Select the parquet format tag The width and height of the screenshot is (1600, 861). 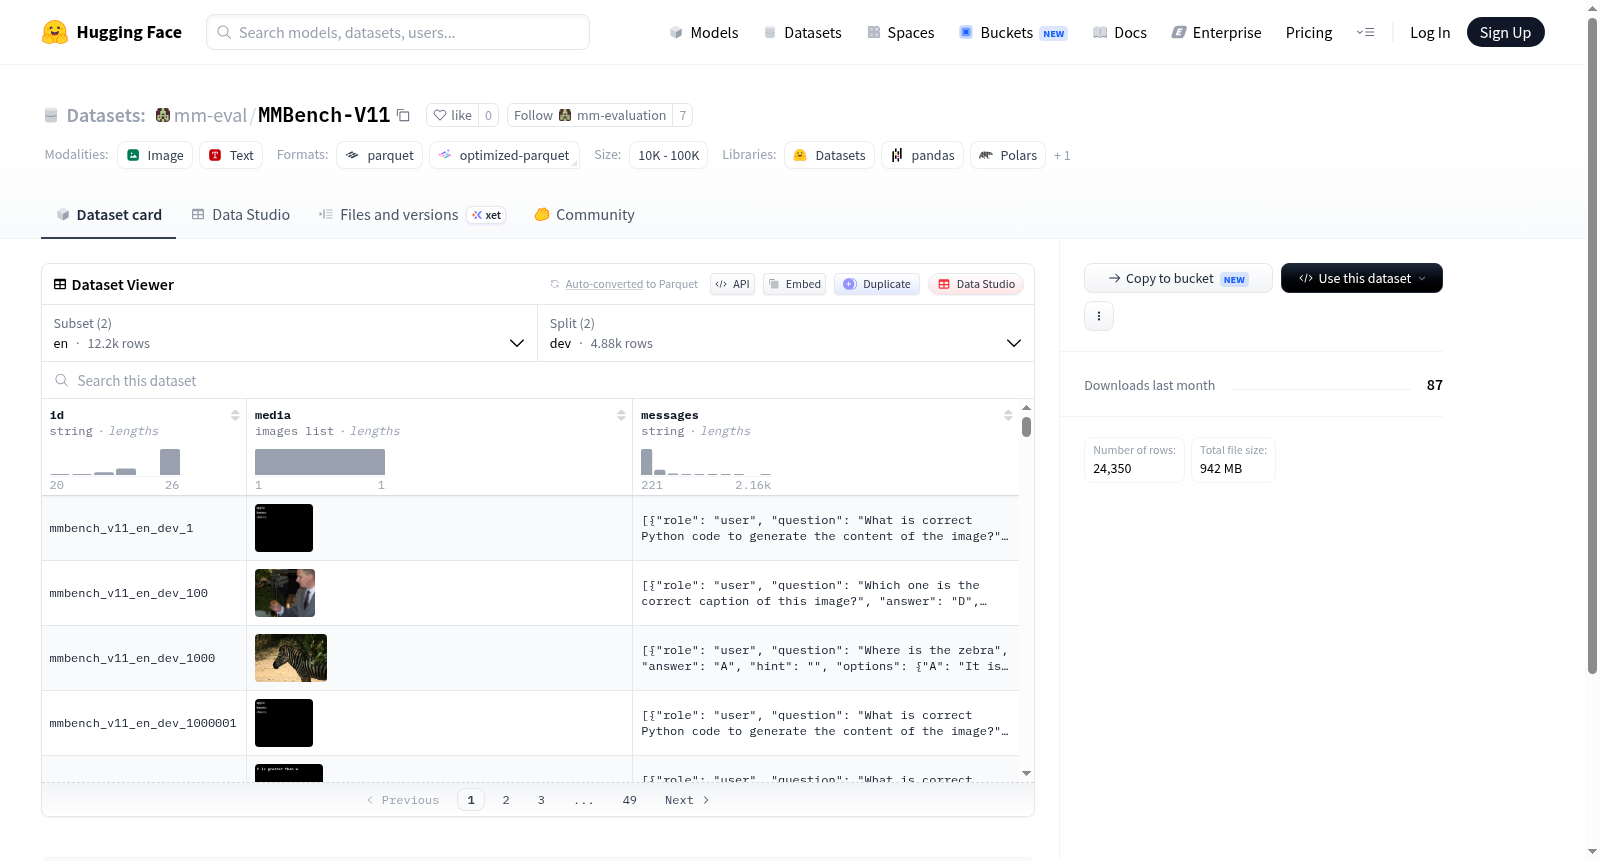coord(379,155)
